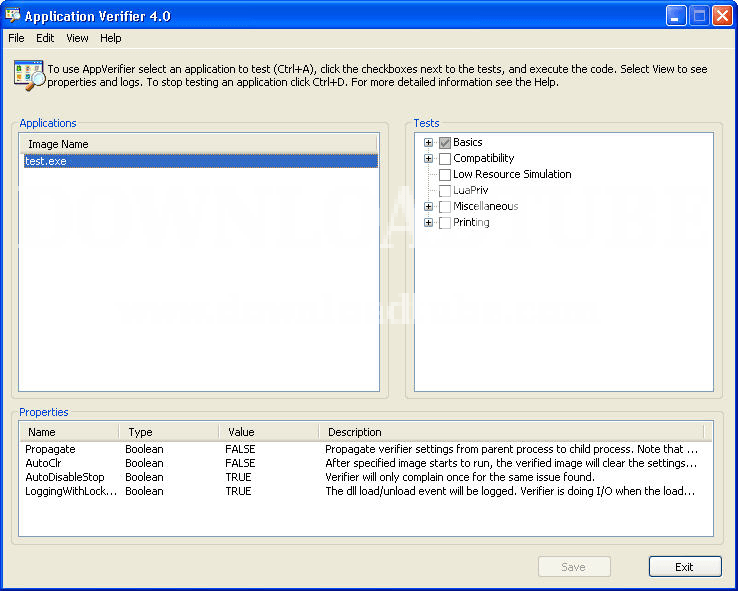Click the Image Name column header
The image size is (738, 591).
pyautogui.click(x=198, y=144)
